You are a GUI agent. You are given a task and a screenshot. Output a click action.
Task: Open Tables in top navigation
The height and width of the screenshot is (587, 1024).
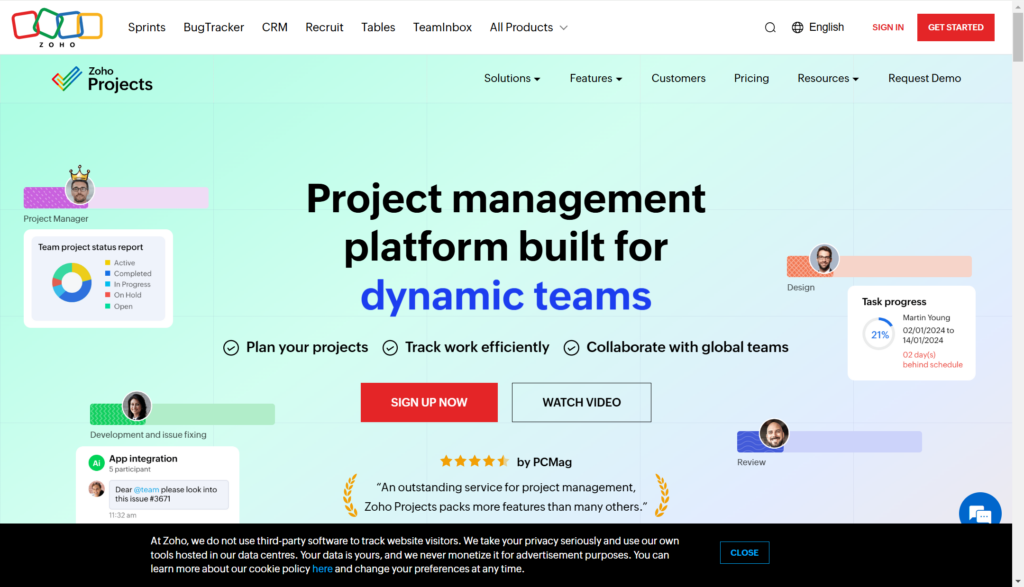tap(378, 27)
